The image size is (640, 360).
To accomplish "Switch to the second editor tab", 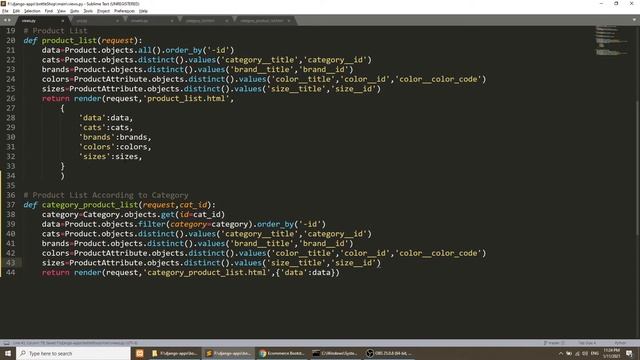I will [96, 20].
